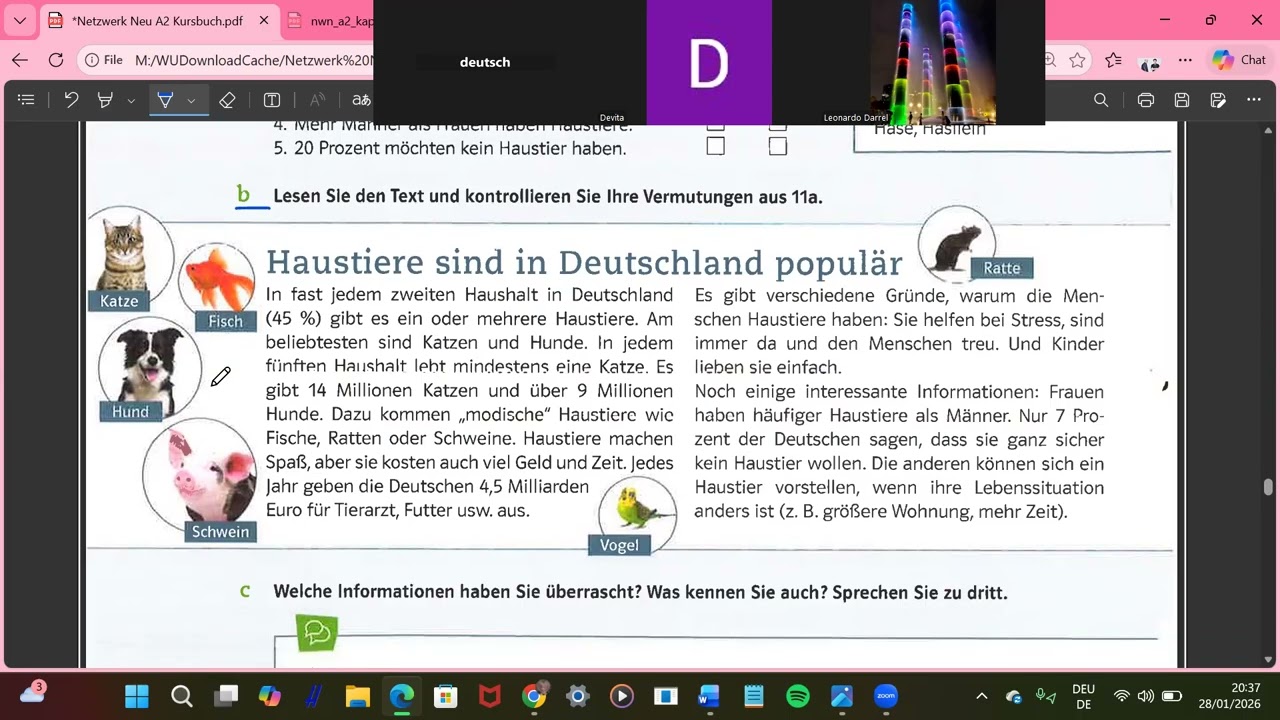Undo the last PDF annotation
Viewport: 1280px width, 720px height.
(71, 100)
